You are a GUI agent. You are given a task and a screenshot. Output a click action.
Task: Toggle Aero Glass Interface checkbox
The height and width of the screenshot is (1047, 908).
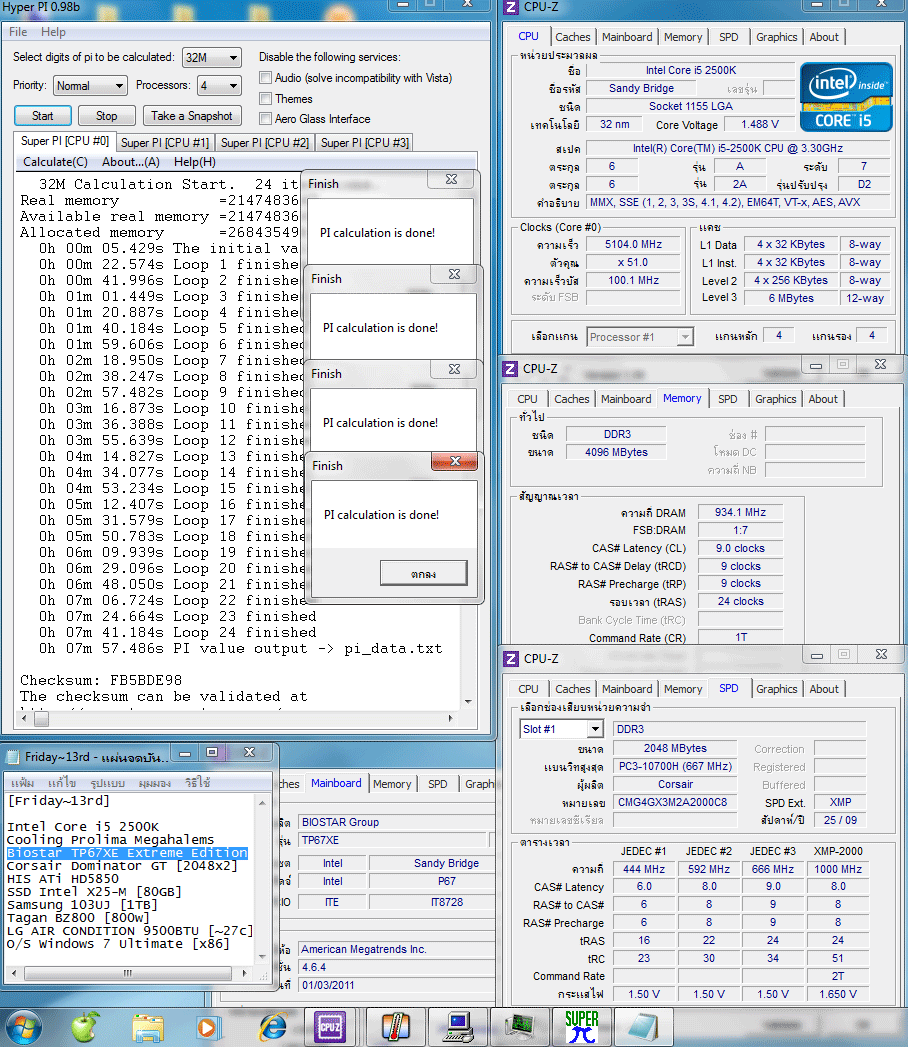[x=266, y=118]
